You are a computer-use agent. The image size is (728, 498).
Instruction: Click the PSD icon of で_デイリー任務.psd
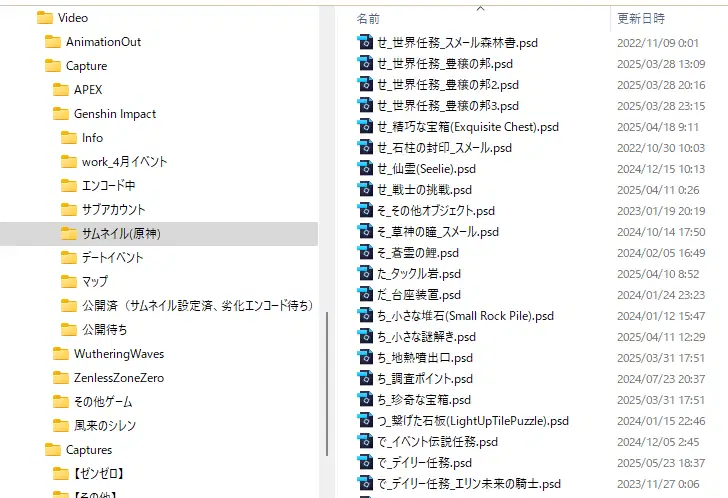[365, 462]
